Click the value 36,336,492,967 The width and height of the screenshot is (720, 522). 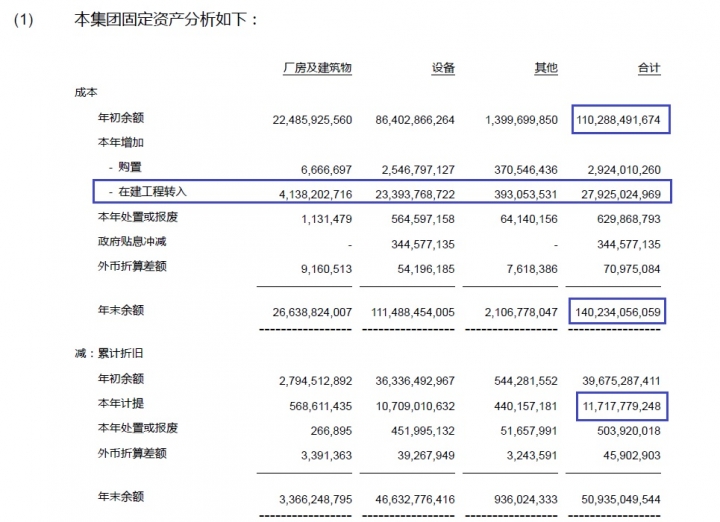pos(415,381)
